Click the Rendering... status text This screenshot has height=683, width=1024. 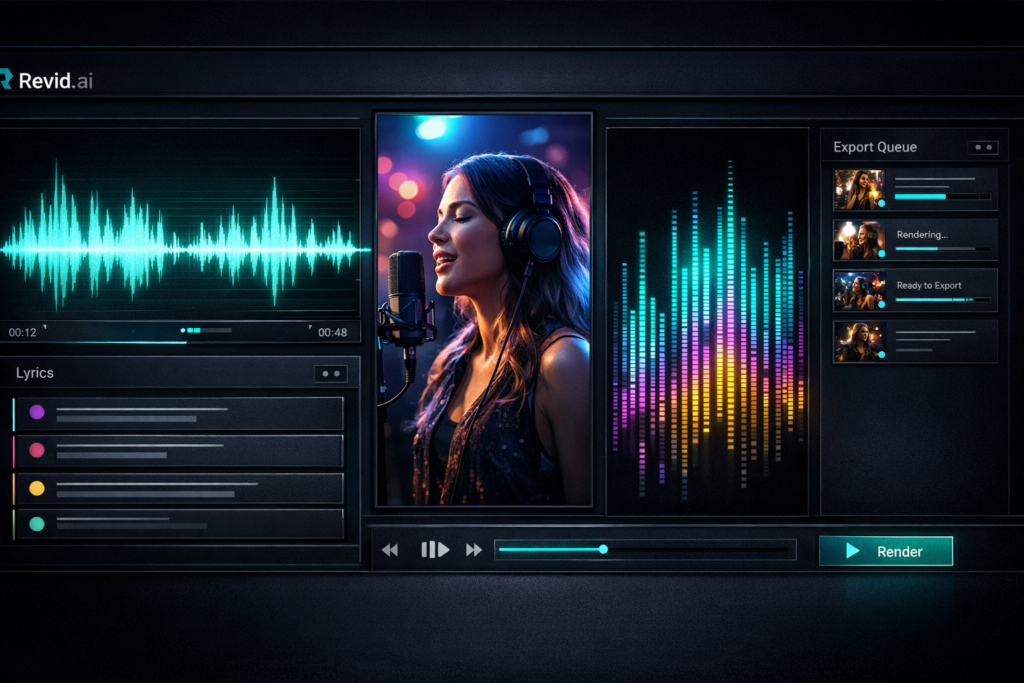(x=921, y=234)
